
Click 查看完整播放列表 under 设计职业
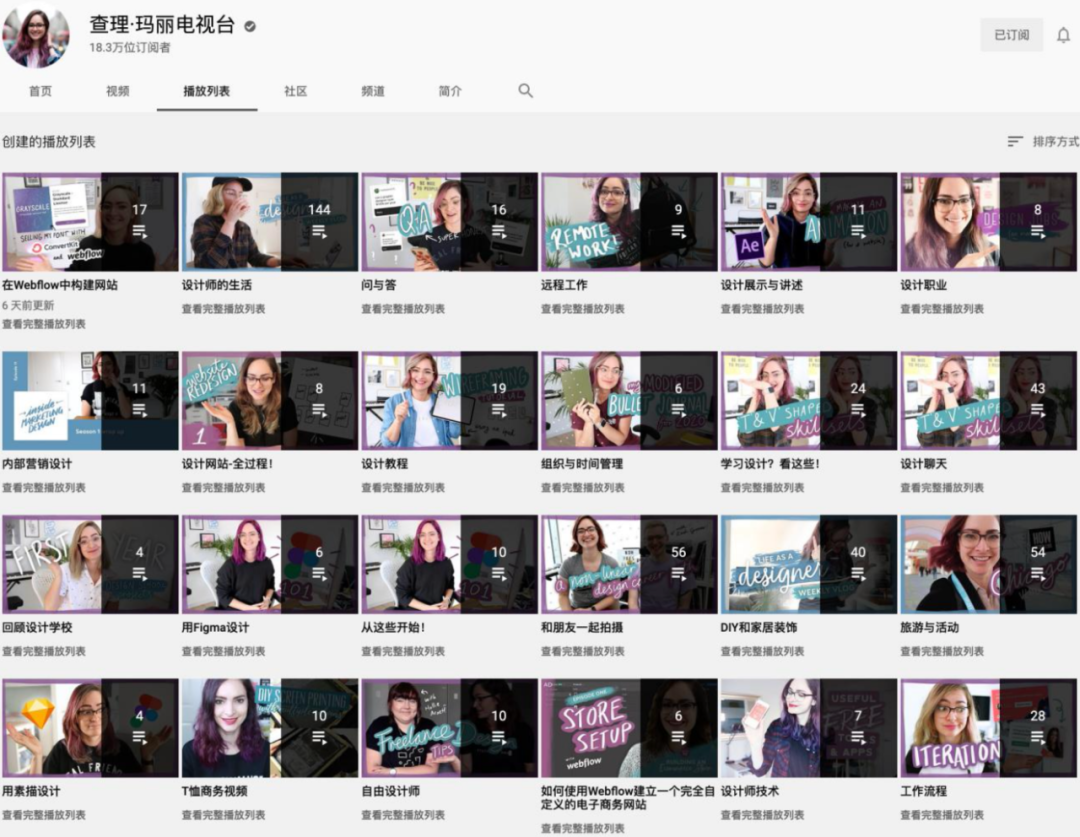pyautogui.click(x=942, y=309)
